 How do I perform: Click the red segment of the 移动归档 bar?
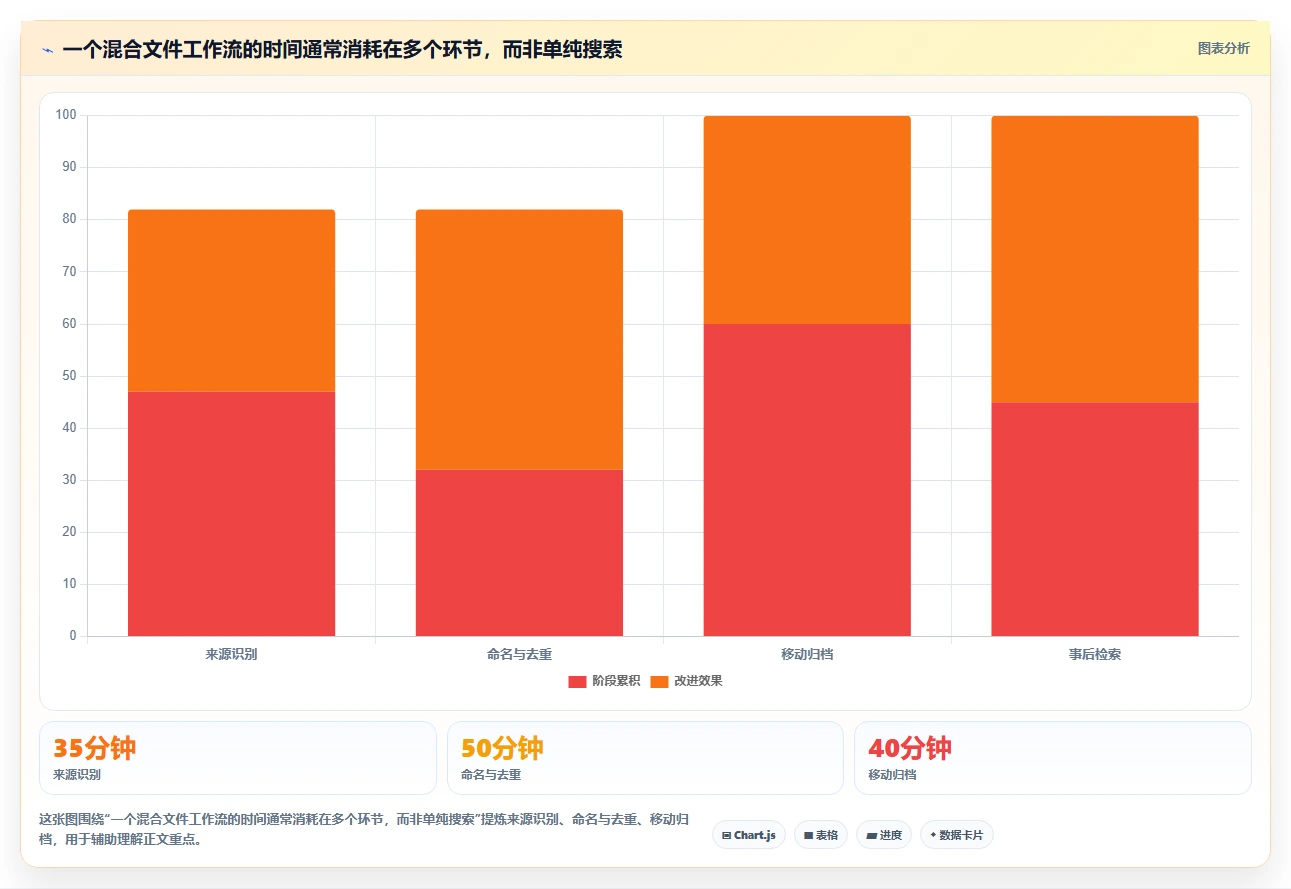tap(807, 479)
